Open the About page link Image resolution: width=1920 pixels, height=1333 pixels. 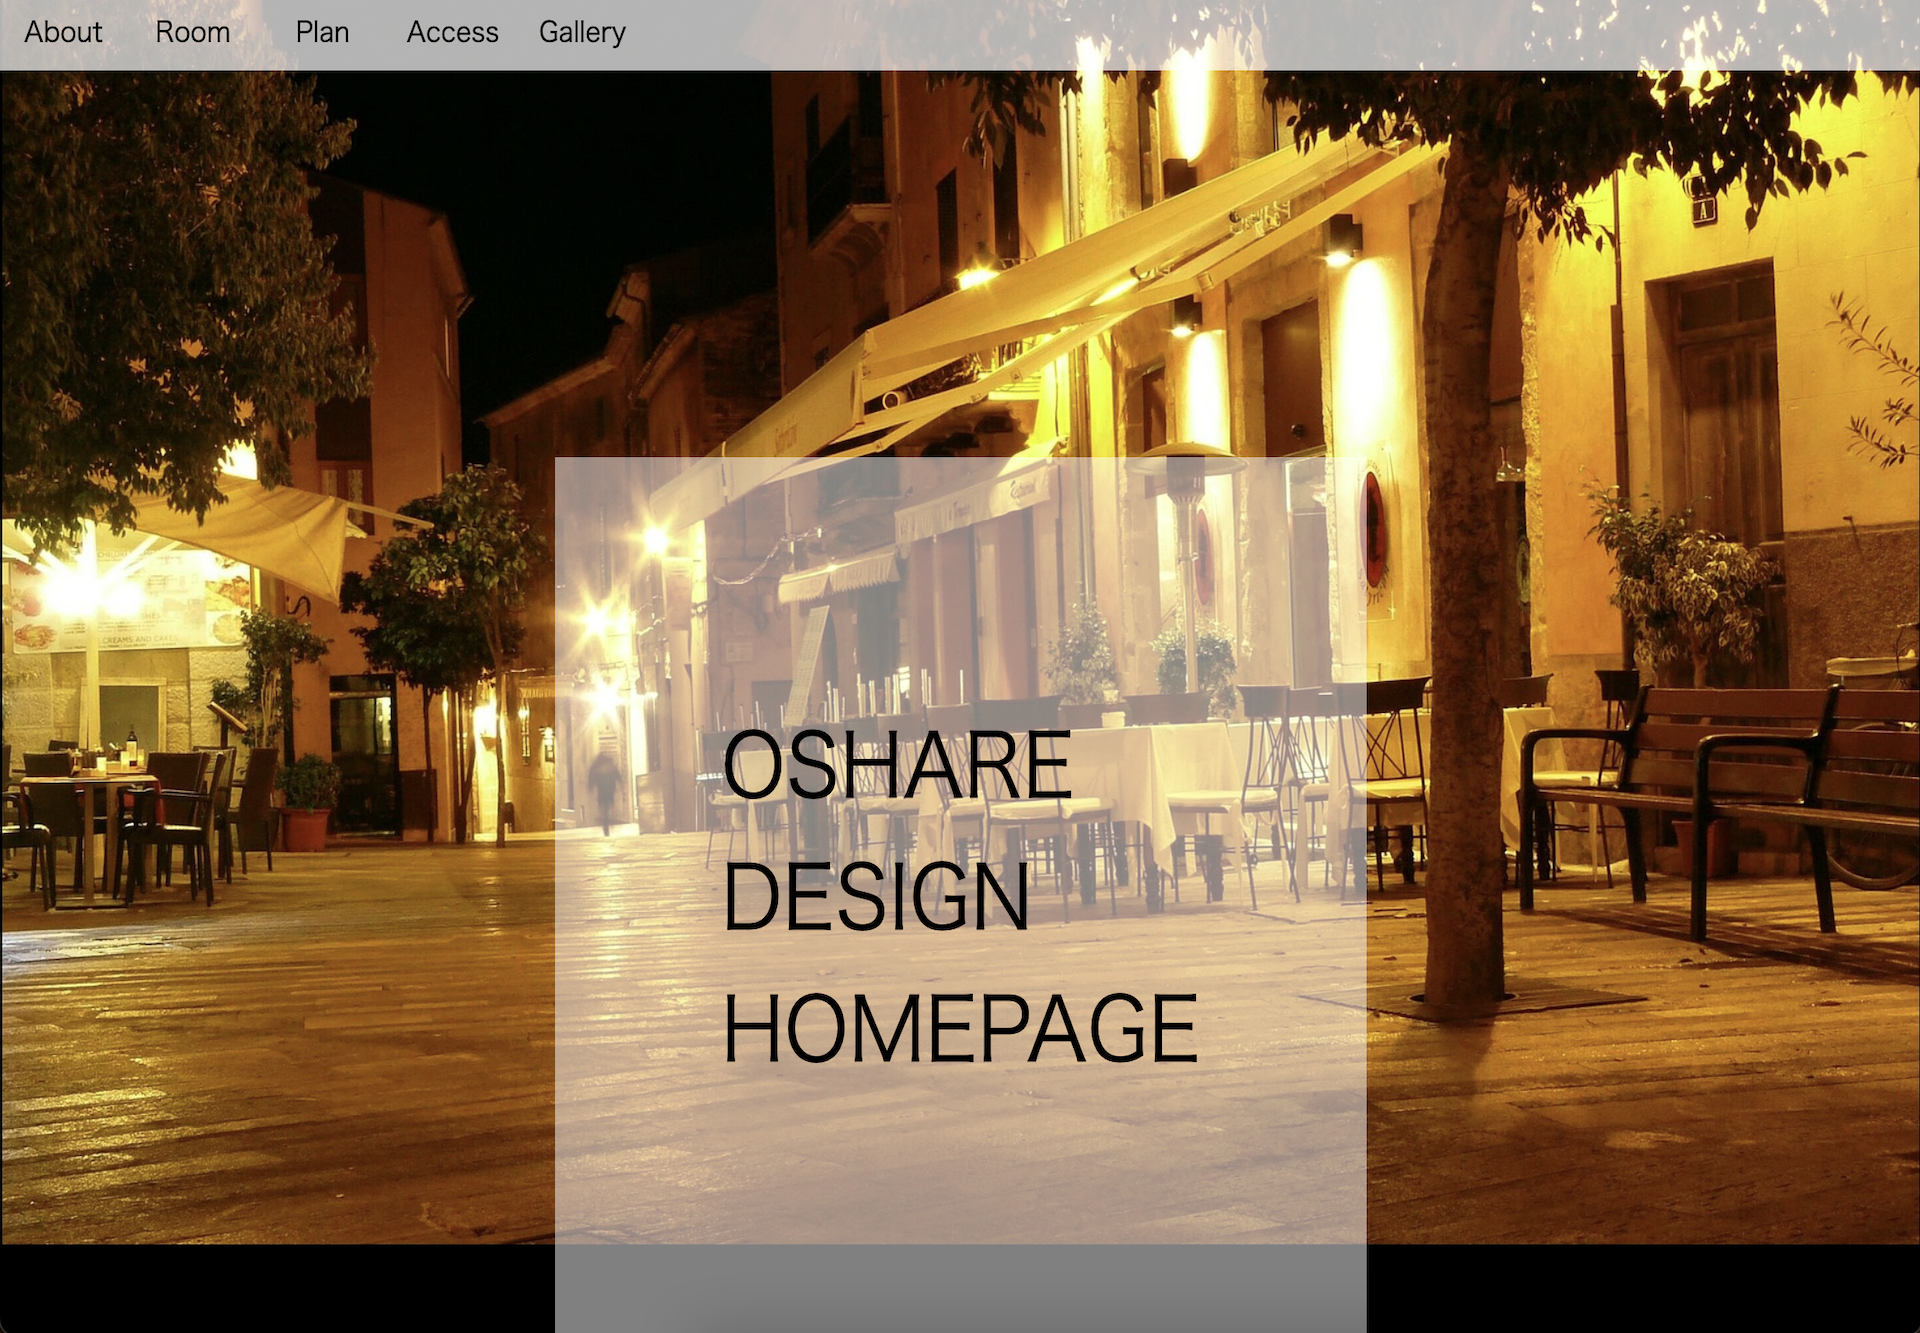click(63, 32)
